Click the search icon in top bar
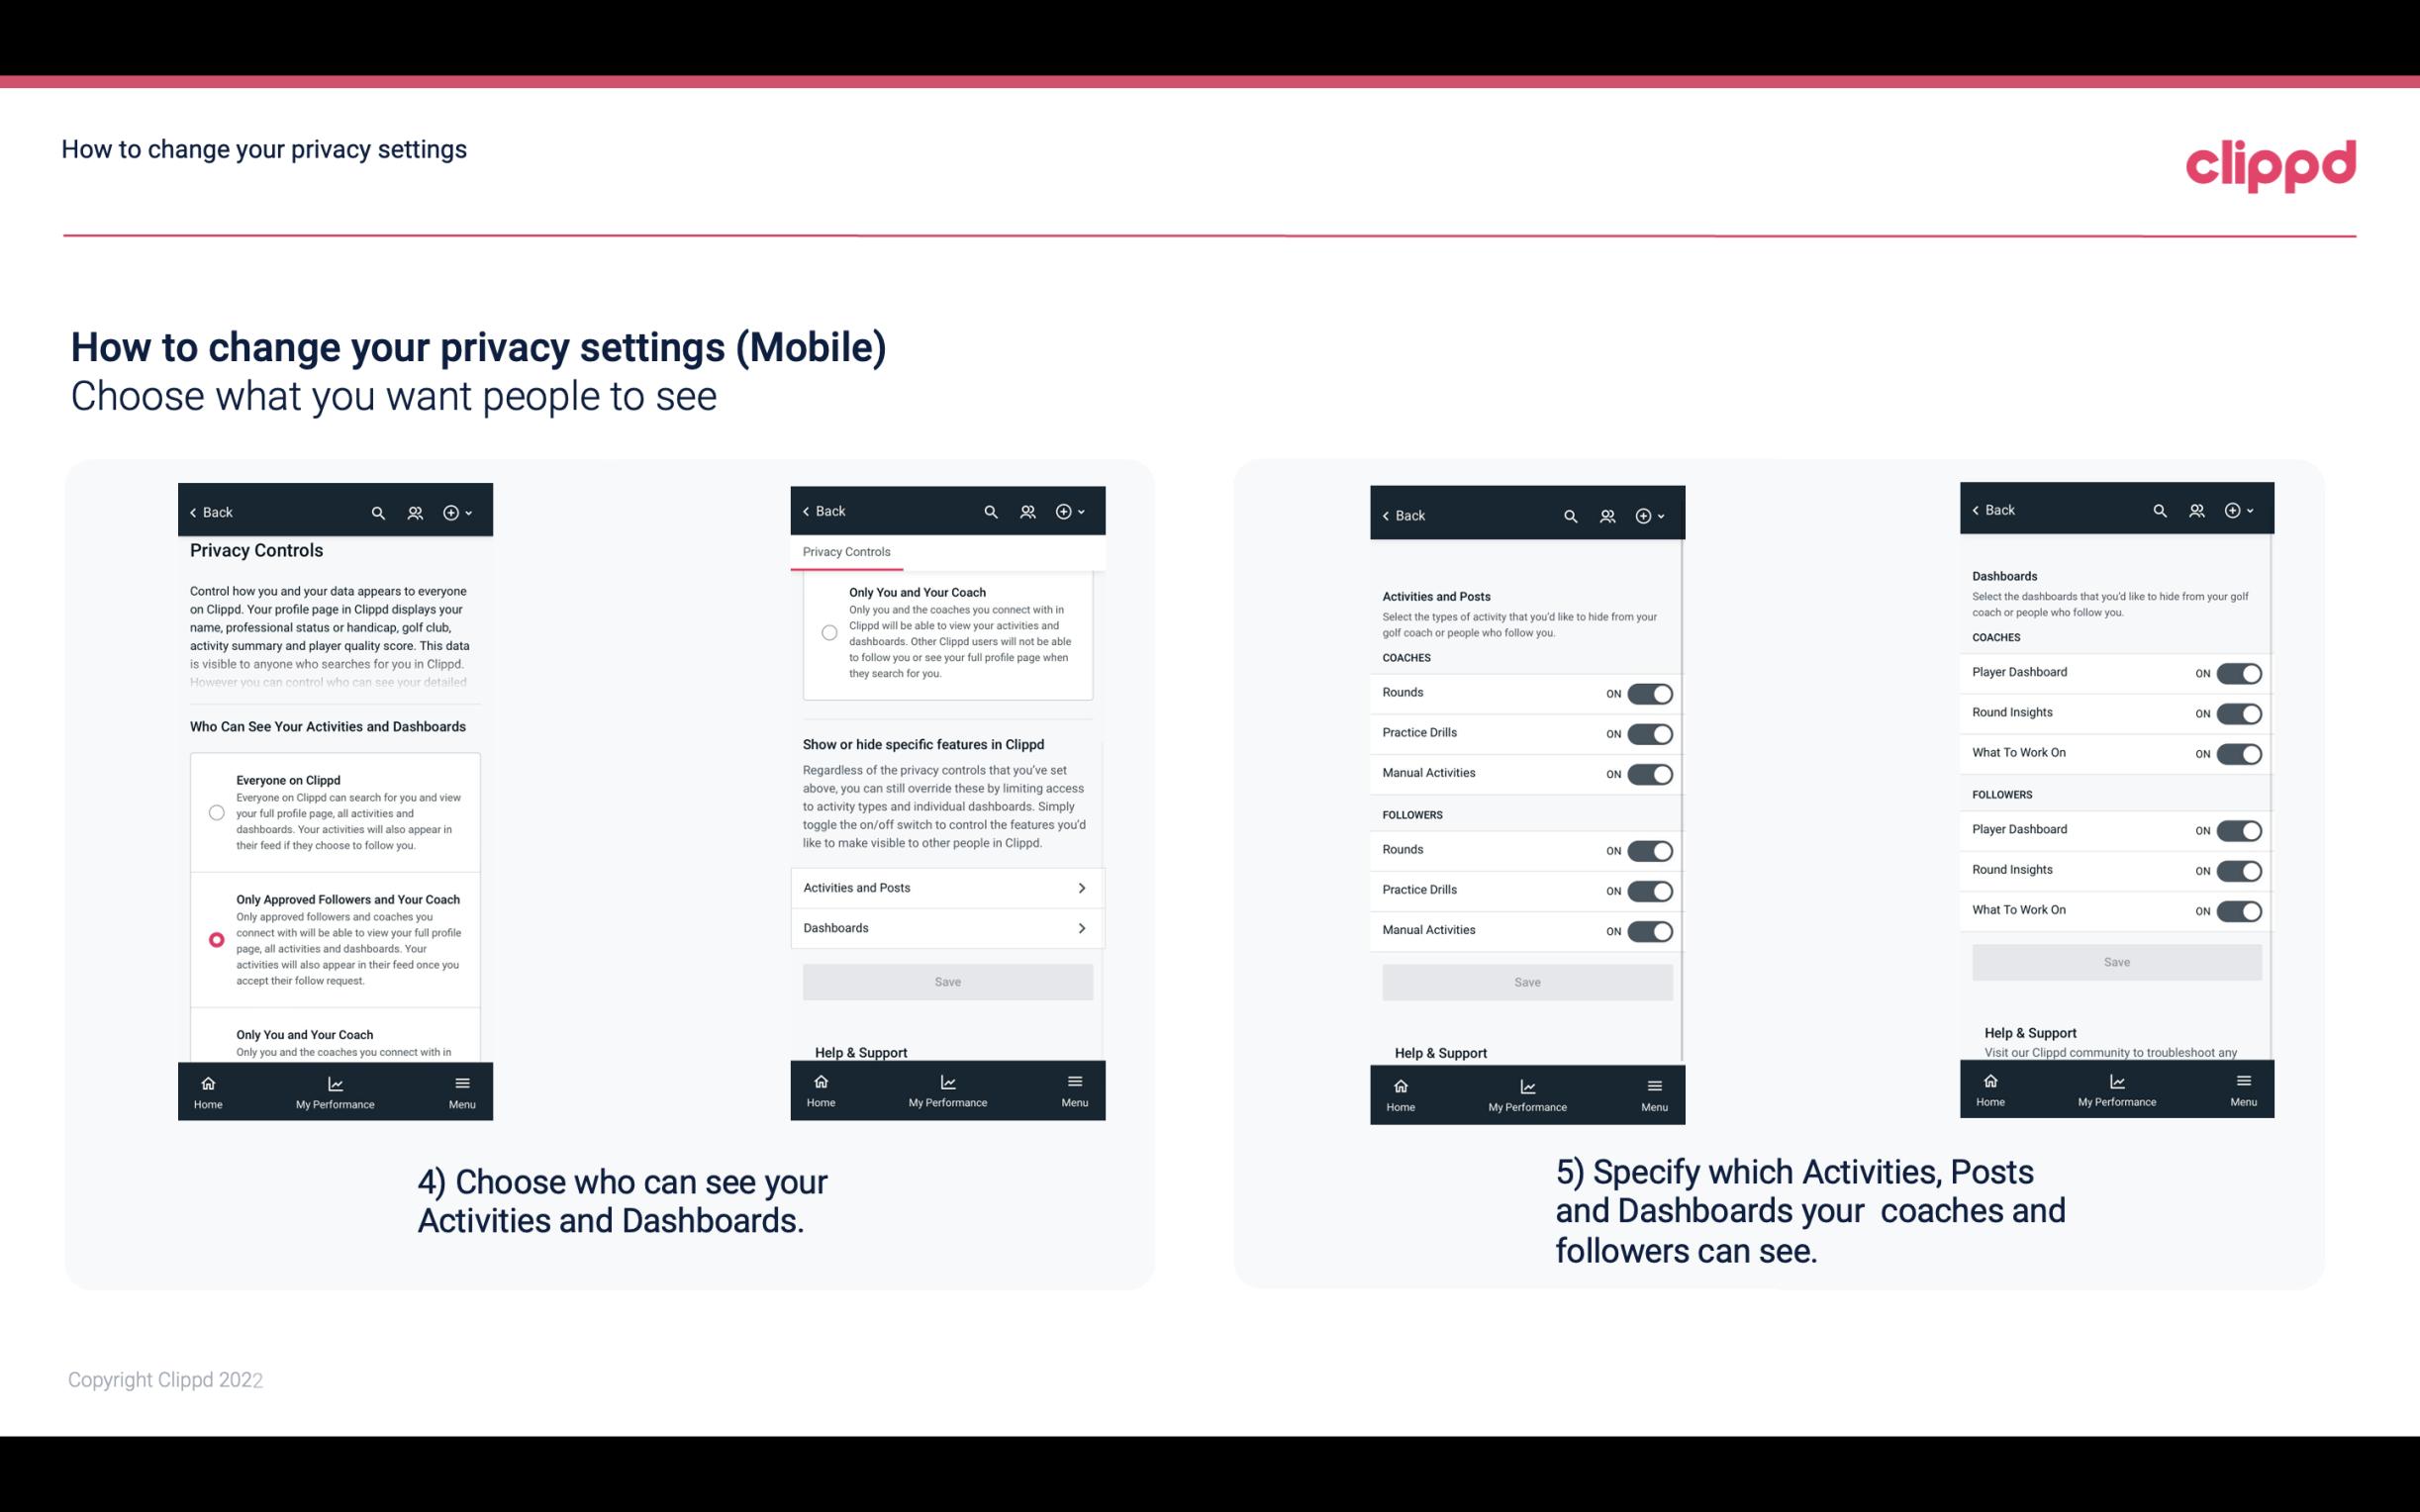 tap(380, 513)
